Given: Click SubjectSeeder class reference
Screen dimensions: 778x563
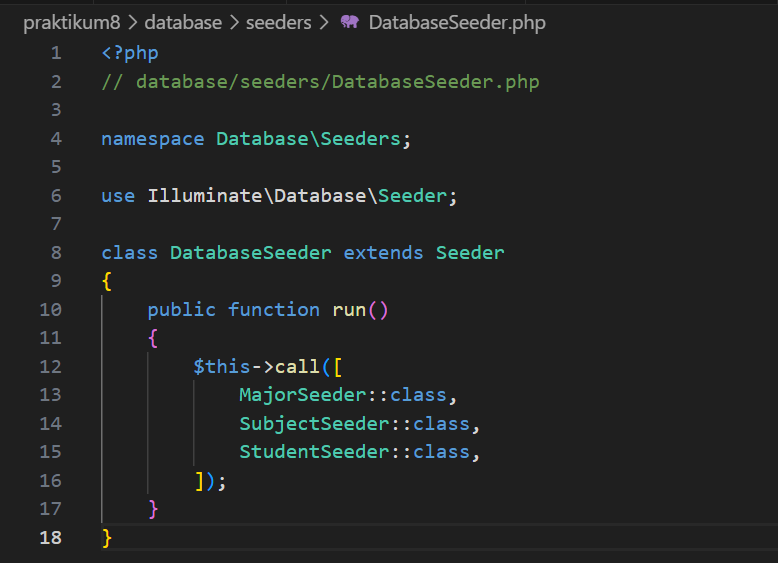Looking at the screenshot, I should pos(314,424).
